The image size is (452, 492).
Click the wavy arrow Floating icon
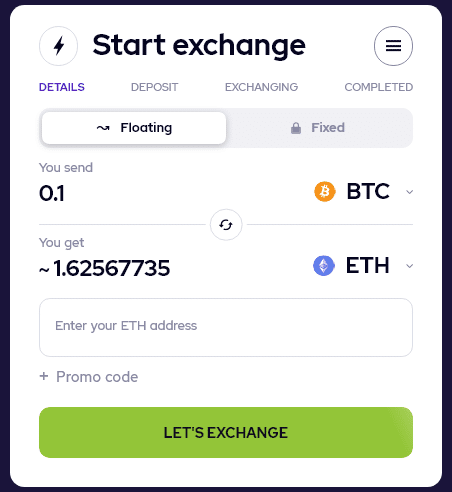click(103, 128)
